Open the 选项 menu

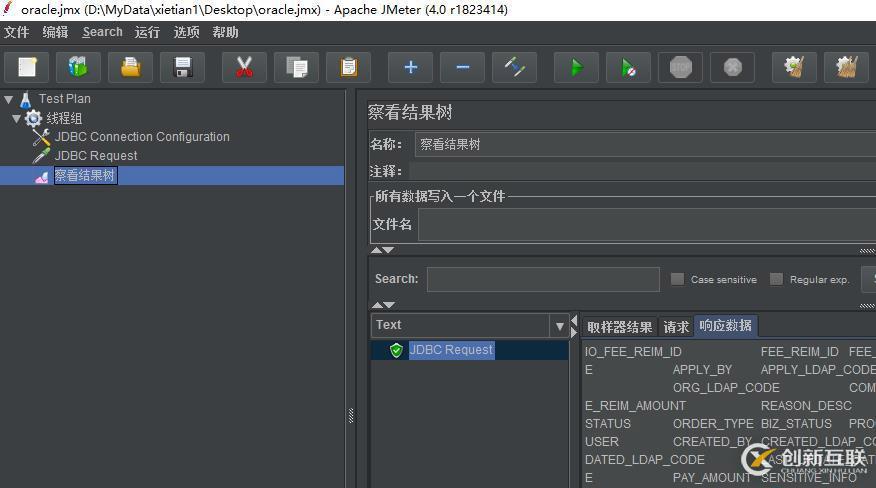(186, 32)
